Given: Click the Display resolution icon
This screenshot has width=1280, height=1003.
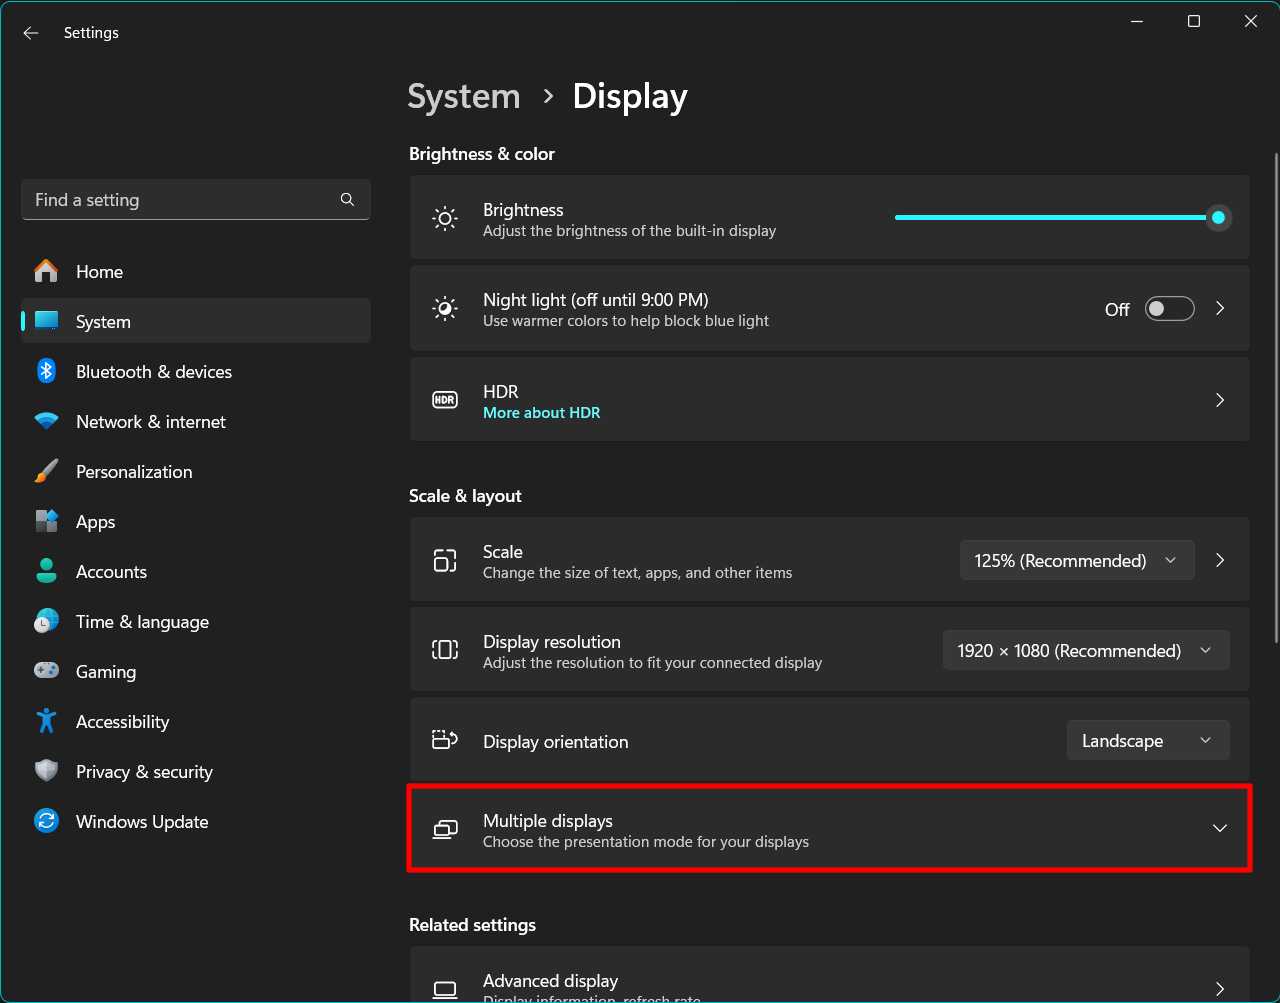Looking at the screenshot, I should [x=445, y=650].
